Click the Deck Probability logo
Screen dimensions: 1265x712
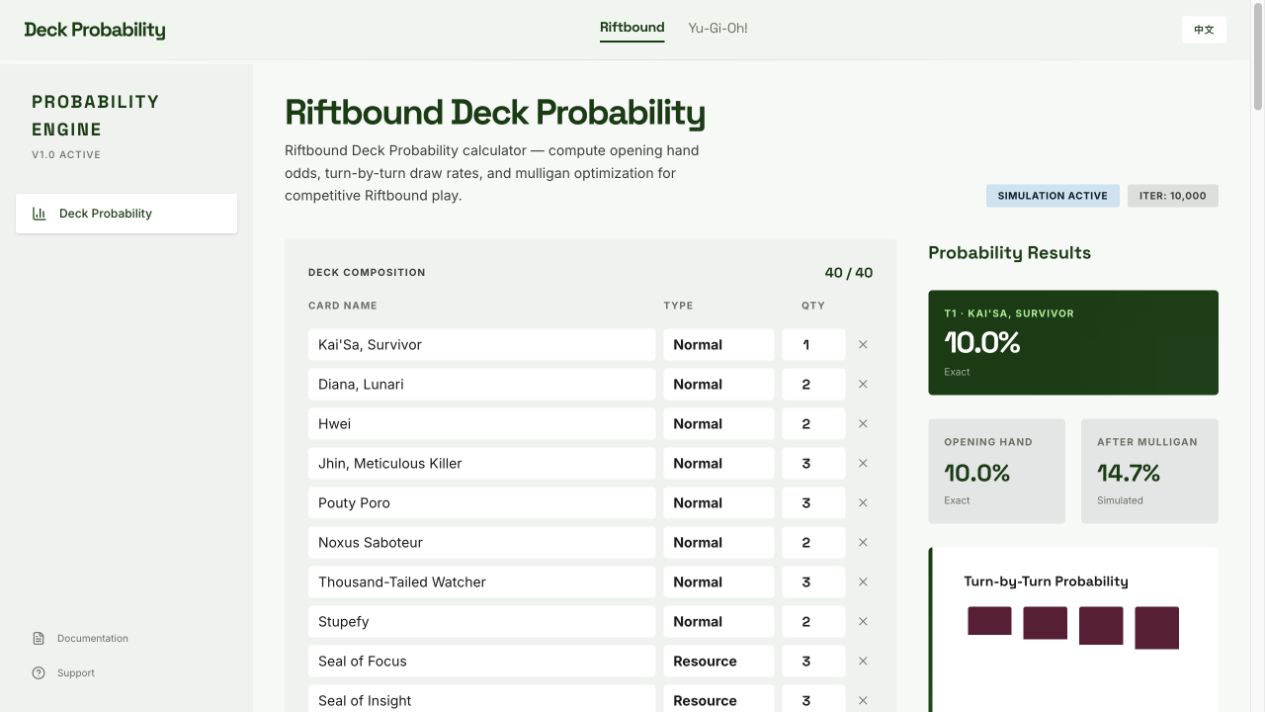coord(95,30)
